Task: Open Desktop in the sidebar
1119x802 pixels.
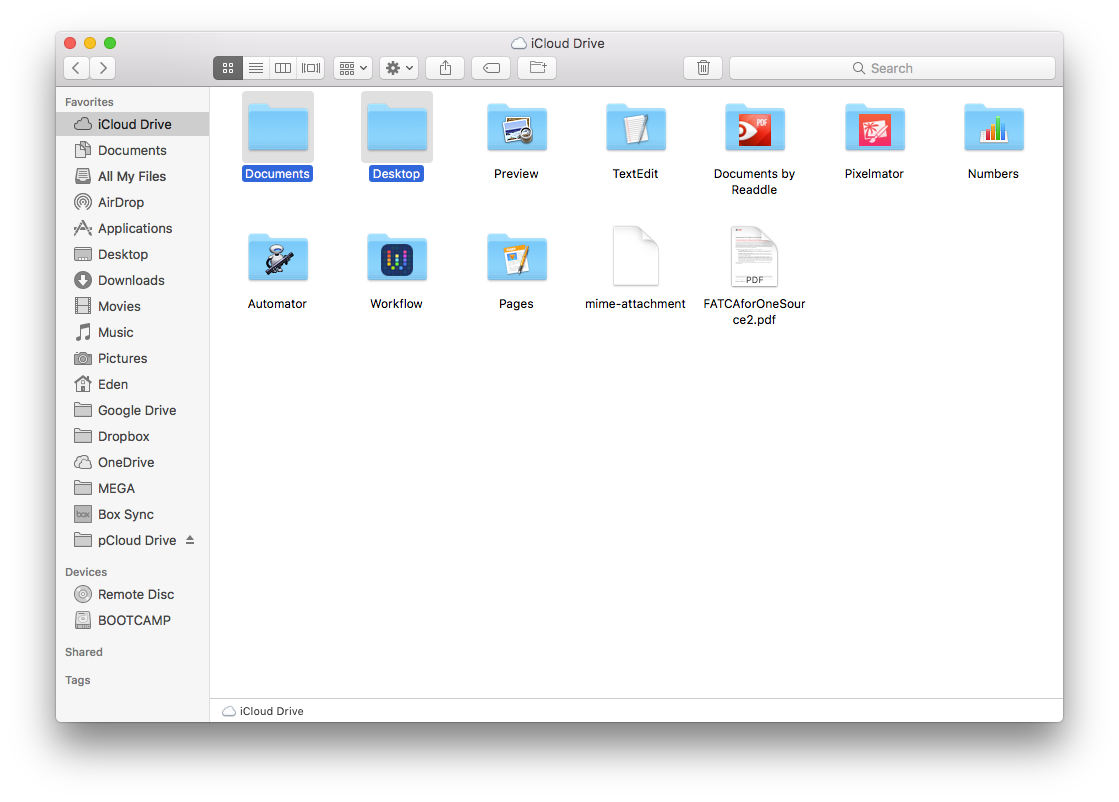Action: coord(133,254)
